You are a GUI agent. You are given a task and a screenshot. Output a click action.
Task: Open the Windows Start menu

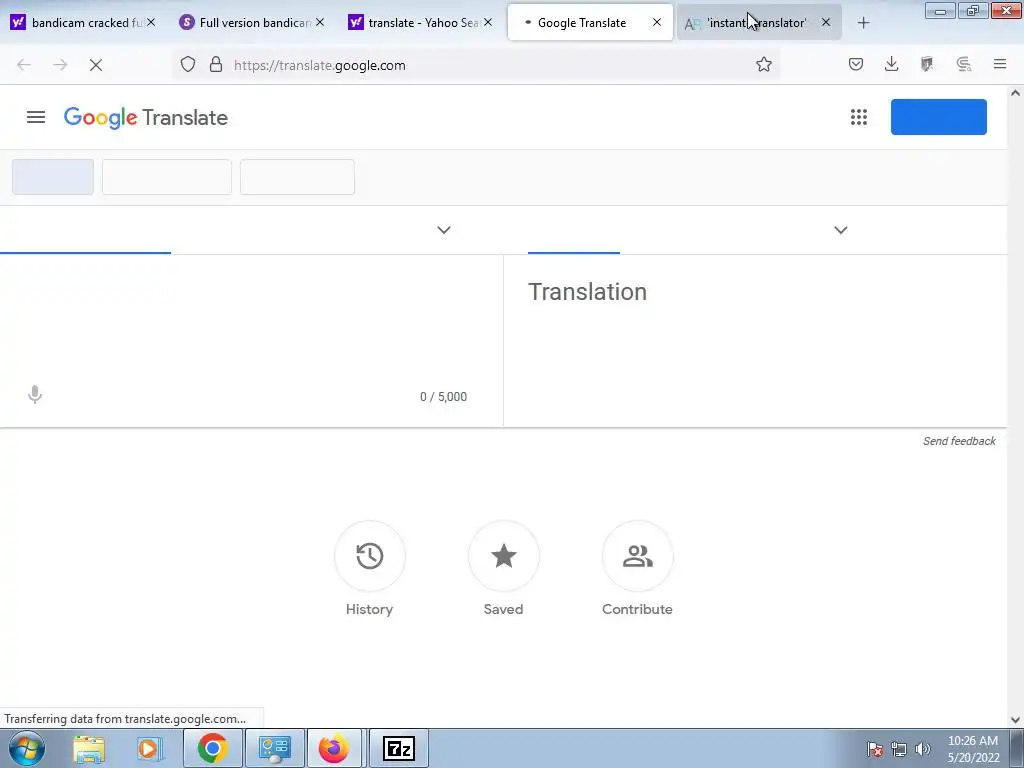[27, 748]
